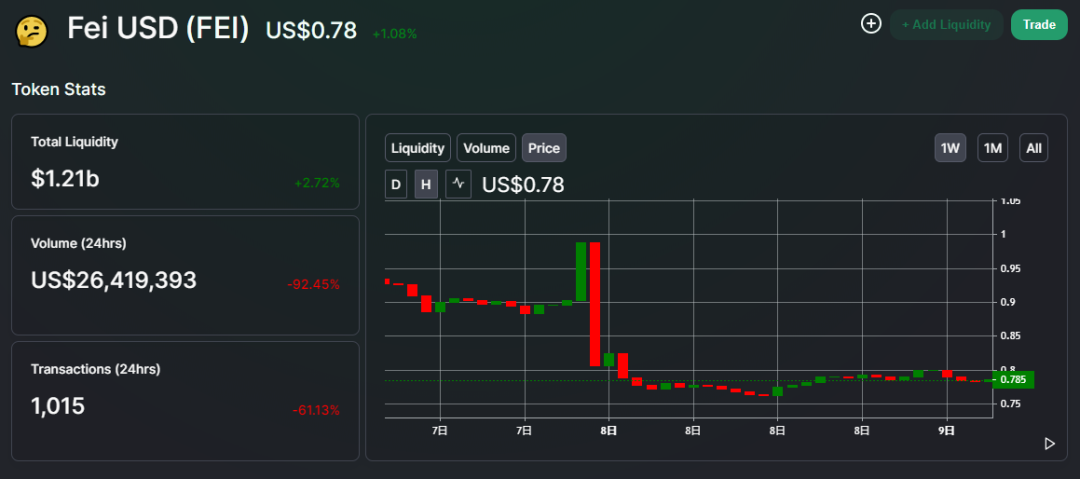Viewport: 1080px width, 479px height.
Task: Click the tall green candlestick
Action: click(x=581, y=272)
